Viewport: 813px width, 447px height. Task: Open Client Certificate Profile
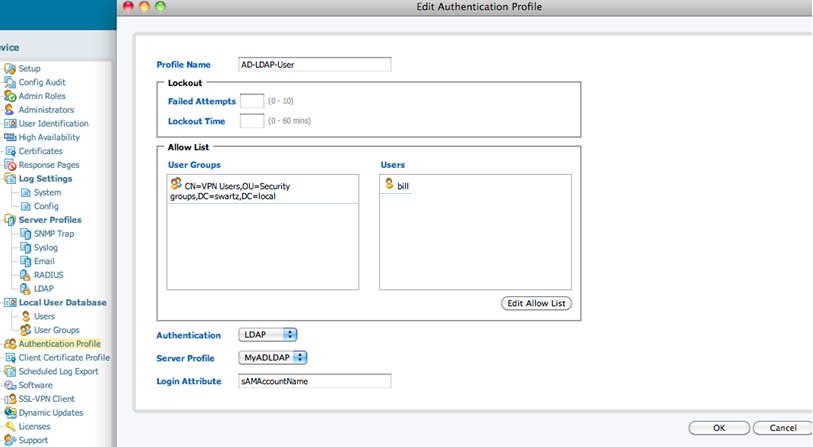(64, 358)
